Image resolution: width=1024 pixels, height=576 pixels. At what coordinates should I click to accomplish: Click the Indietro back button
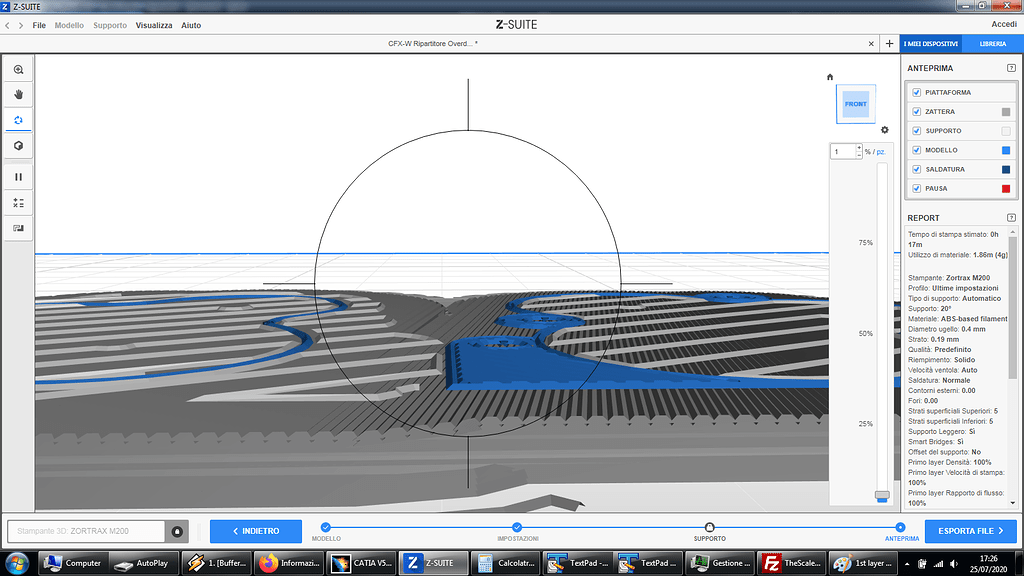pos(256,532)
